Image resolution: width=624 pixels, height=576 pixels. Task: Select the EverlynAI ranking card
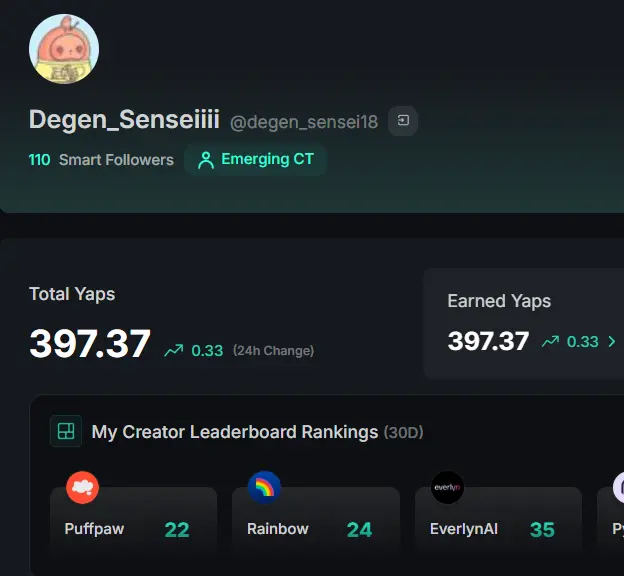pyautogui.click(x=498, y=519)
